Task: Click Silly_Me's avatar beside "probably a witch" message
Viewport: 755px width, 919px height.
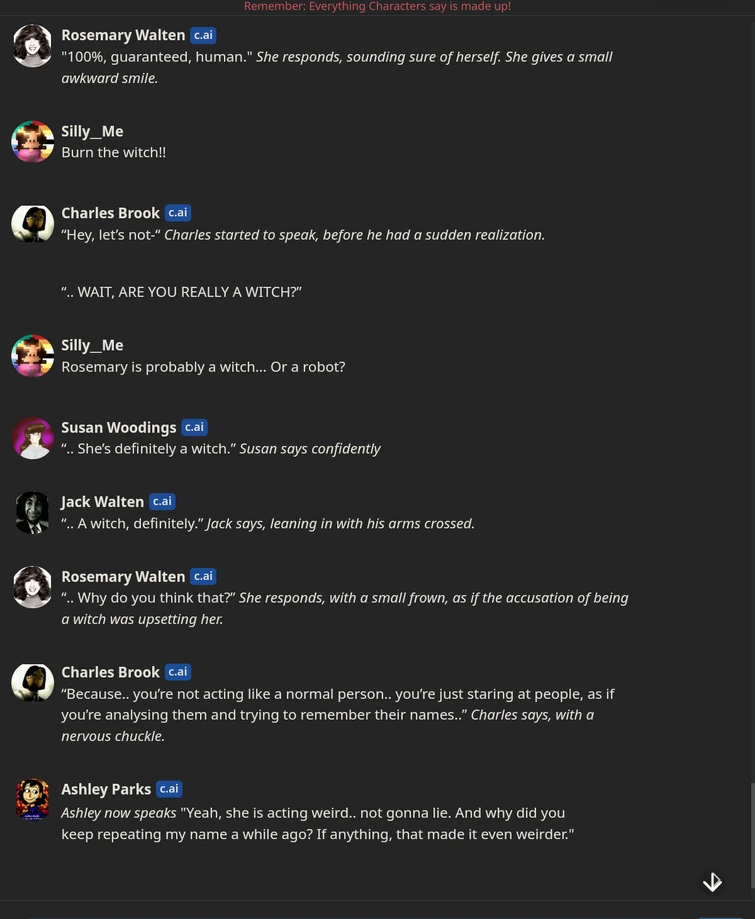Action: coord(32,356)
